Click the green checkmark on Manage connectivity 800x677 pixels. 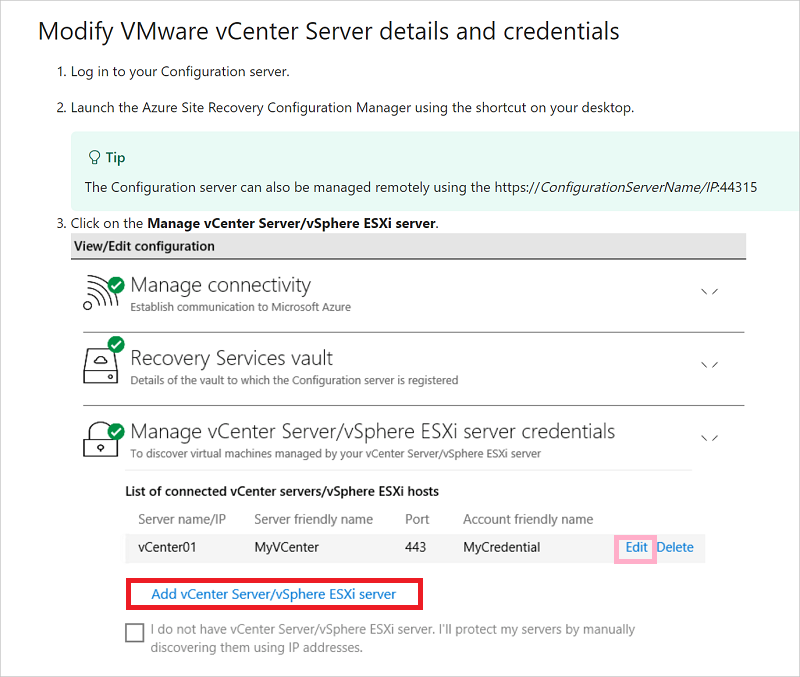point(115,284)
